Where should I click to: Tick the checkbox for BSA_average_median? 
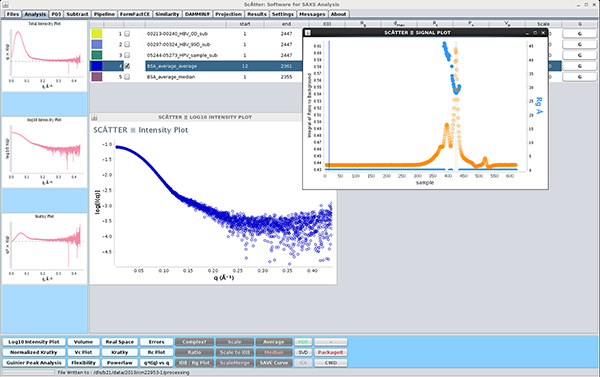click(x=127, y=77)
